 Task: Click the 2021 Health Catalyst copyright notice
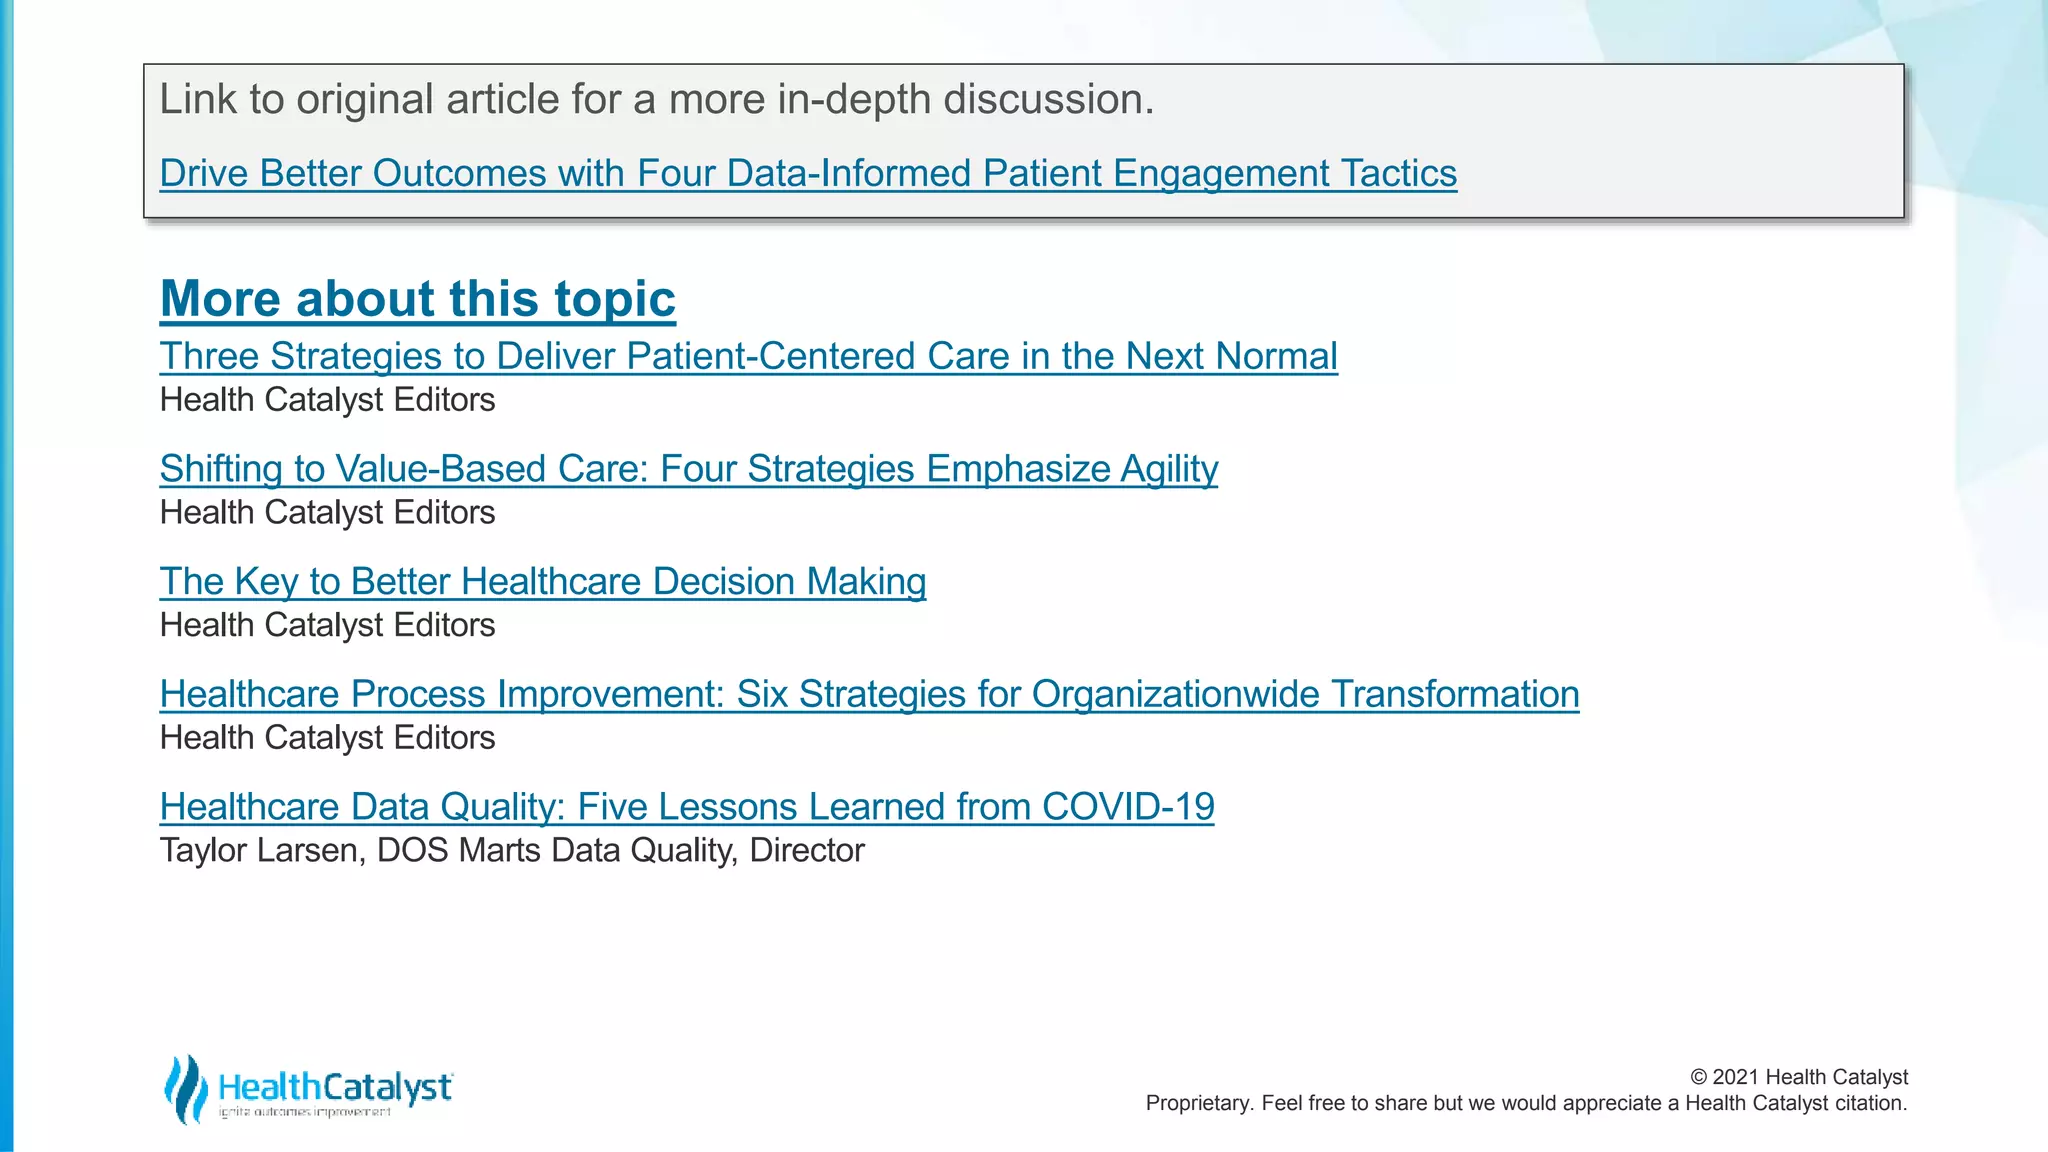click(x=1799, y=1077)
